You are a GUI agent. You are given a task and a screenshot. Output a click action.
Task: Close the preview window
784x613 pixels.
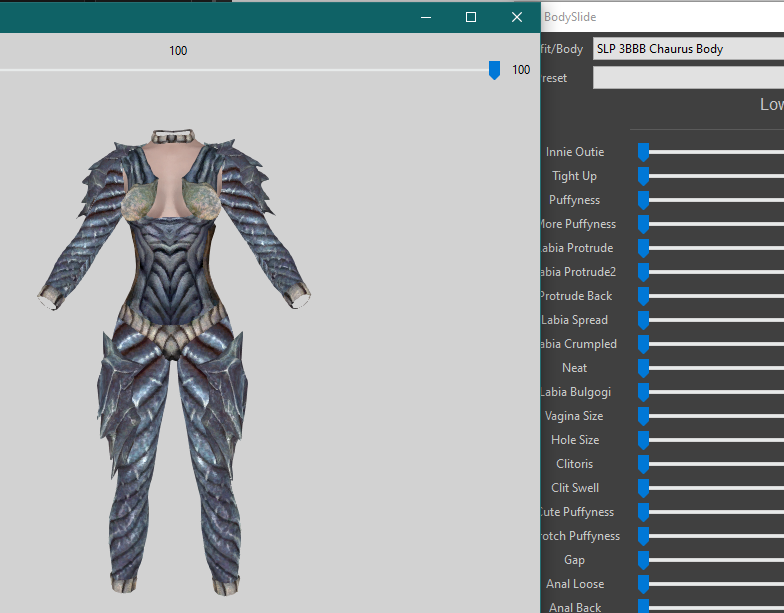tap(517, 17)
